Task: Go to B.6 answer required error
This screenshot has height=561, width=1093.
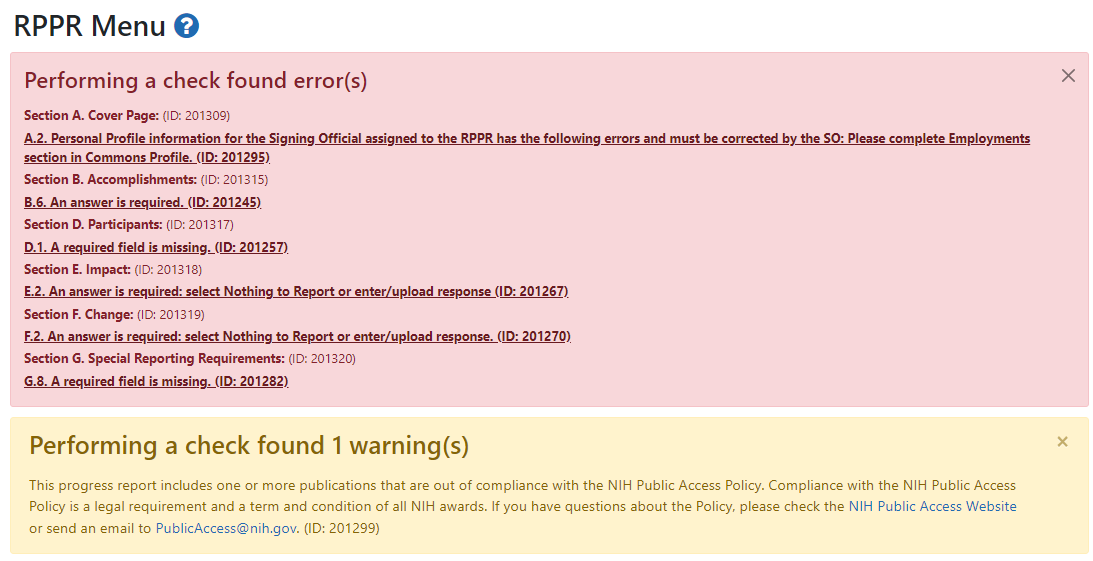Action: pos(142,202)
